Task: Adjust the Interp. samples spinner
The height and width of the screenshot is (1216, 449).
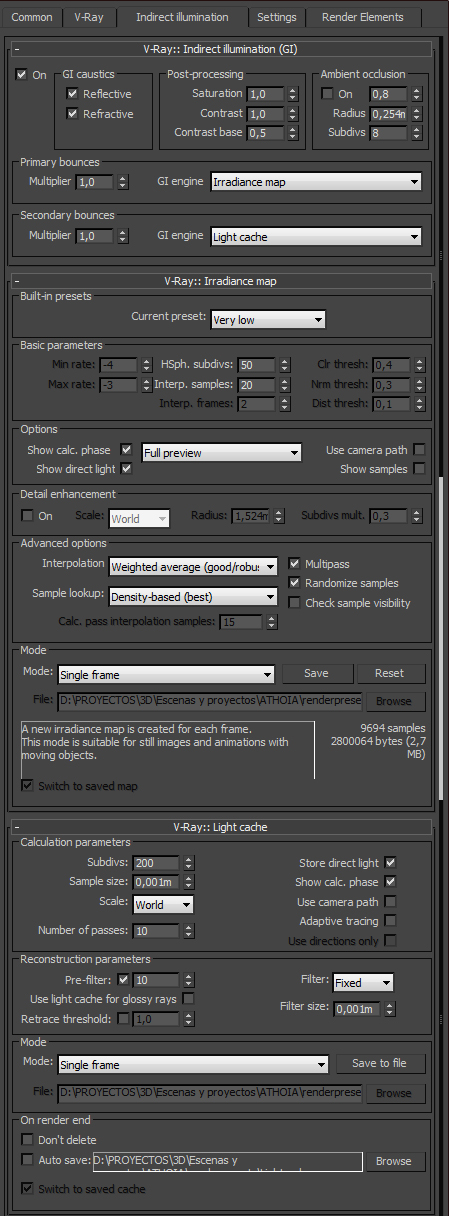Action: pos(283,385)
